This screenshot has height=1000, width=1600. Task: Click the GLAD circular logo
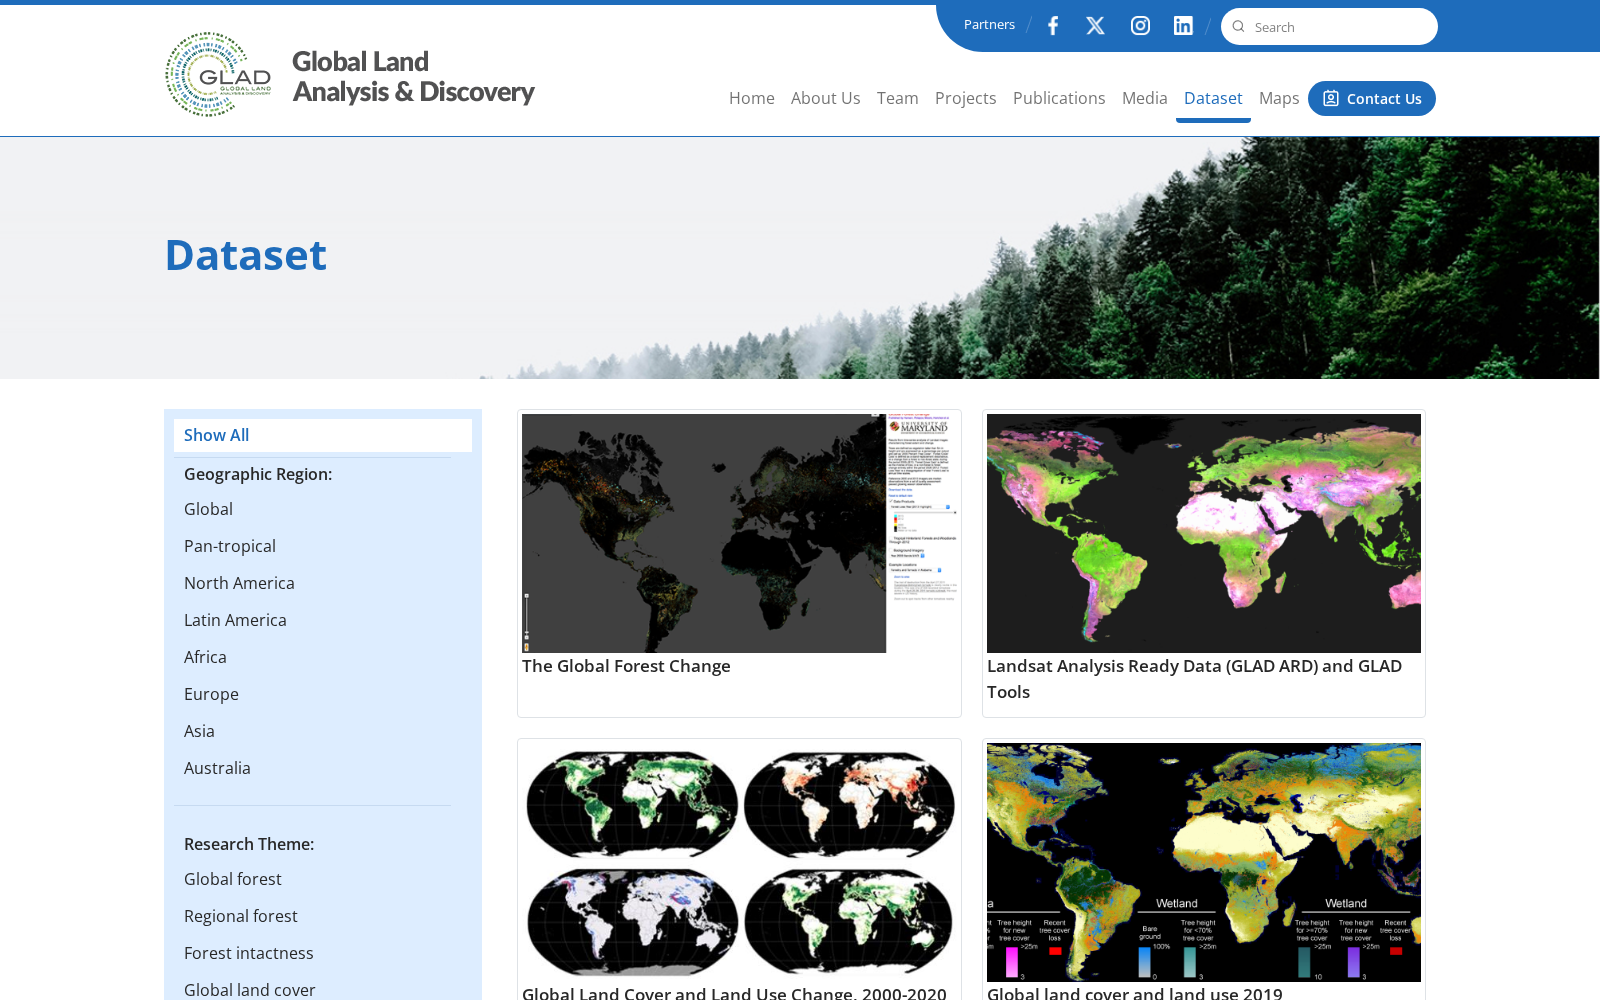pyautogui.click(x=219, y=74)
